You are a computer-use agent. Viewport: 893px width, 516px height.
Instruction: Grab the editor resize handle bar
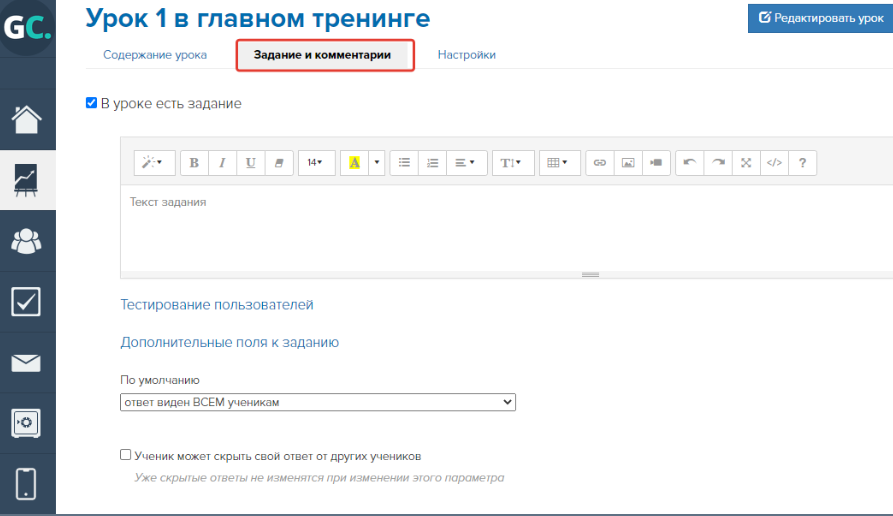point(590,275)
